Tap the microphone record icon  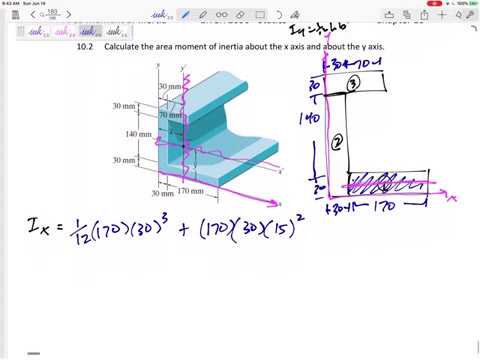click(x=470, y=15)
